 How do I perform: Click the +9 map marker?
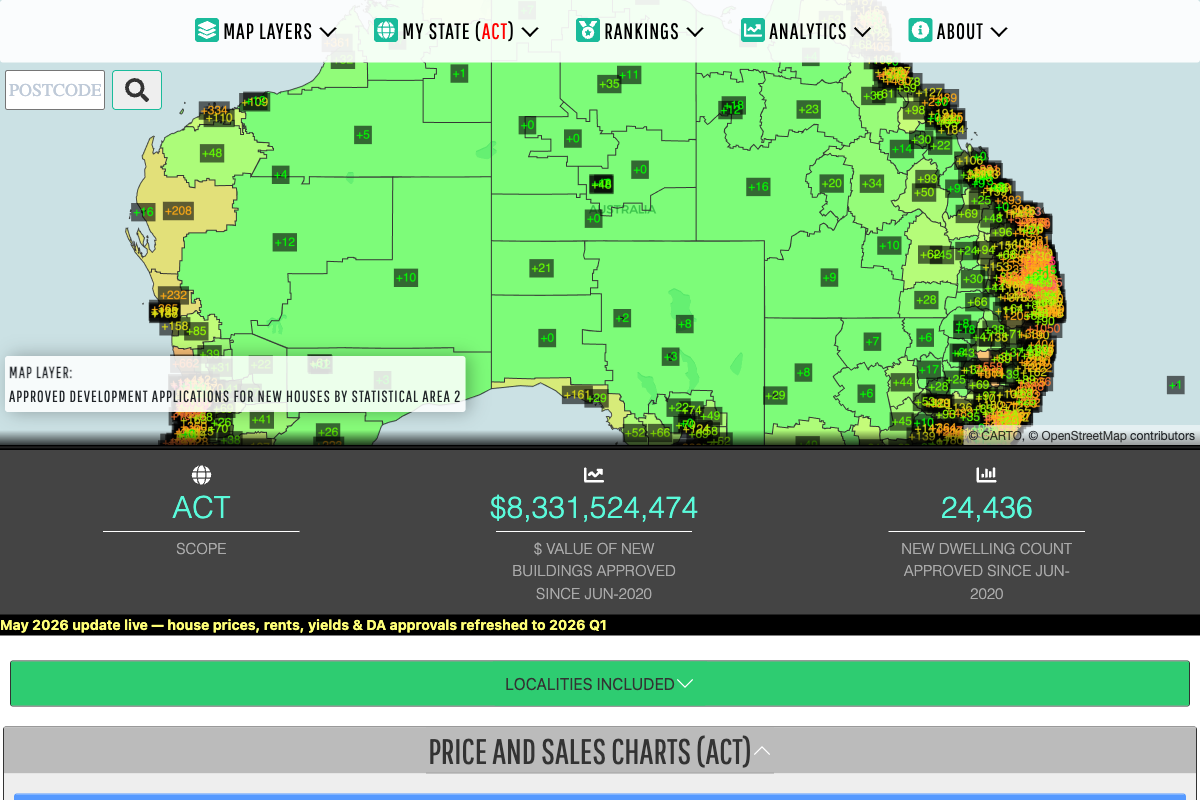pos(829,277)
